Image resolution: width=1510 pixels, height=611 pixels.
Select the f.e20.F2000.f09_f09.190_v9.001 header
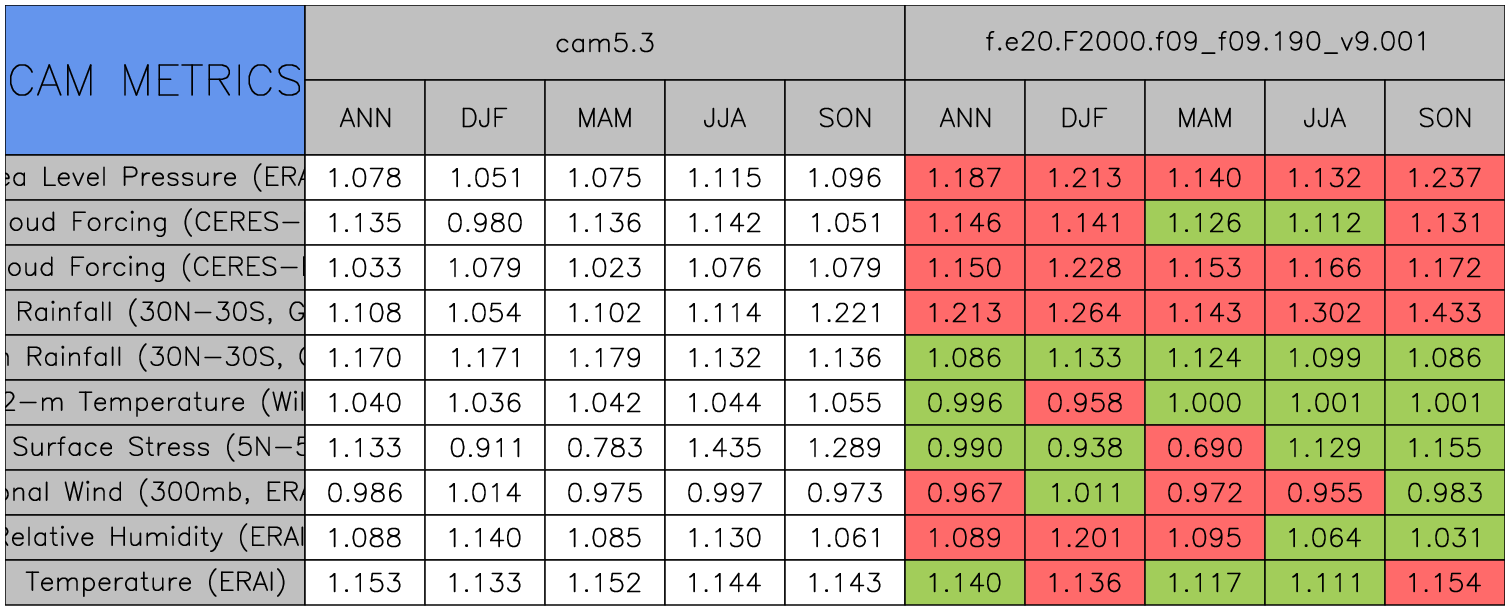(1205, 43)
